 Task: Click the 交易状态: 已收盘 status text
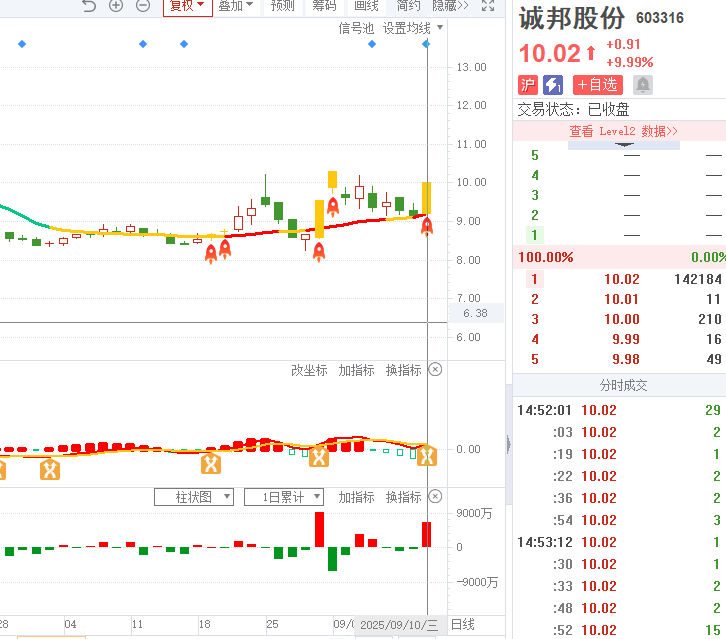tap(573, 110)
